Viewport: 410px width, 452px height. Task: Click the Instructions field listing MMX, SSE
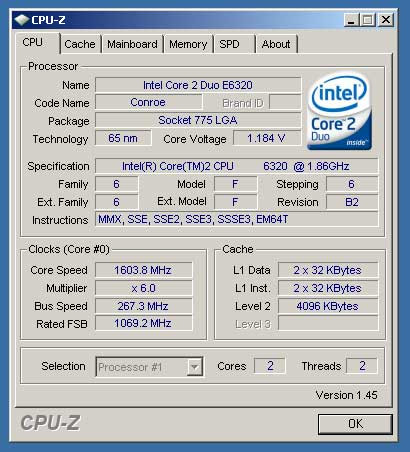point(237,219)
